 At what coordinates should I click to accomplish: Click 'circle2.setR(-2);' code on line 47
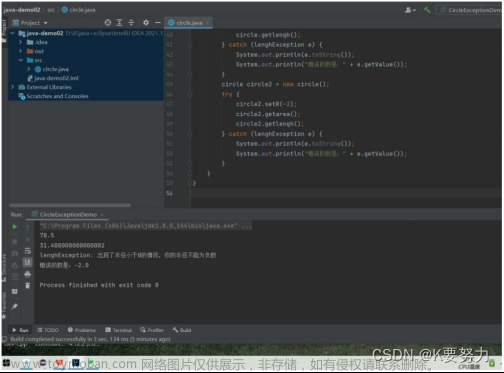click(x=266, y=104)
